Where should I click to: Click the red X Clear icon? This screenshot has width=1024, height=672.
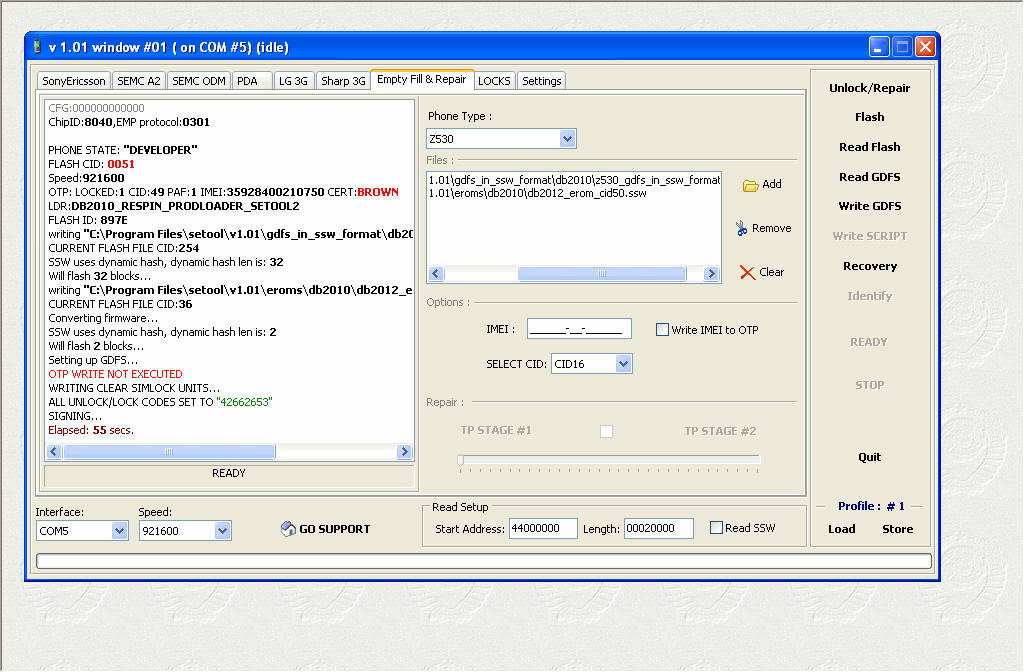pyautogui.click(x=747, y=272)
